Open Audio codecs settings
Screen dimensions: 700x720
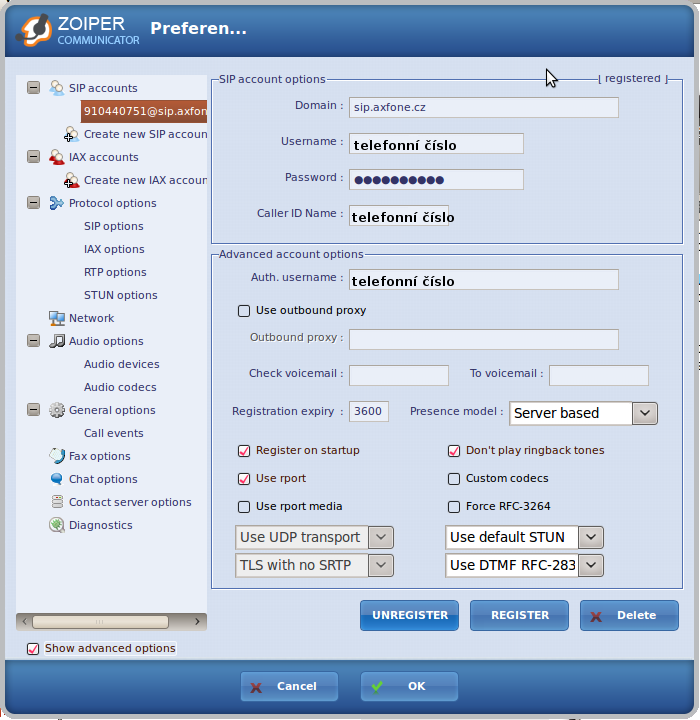tap(120, 387)
